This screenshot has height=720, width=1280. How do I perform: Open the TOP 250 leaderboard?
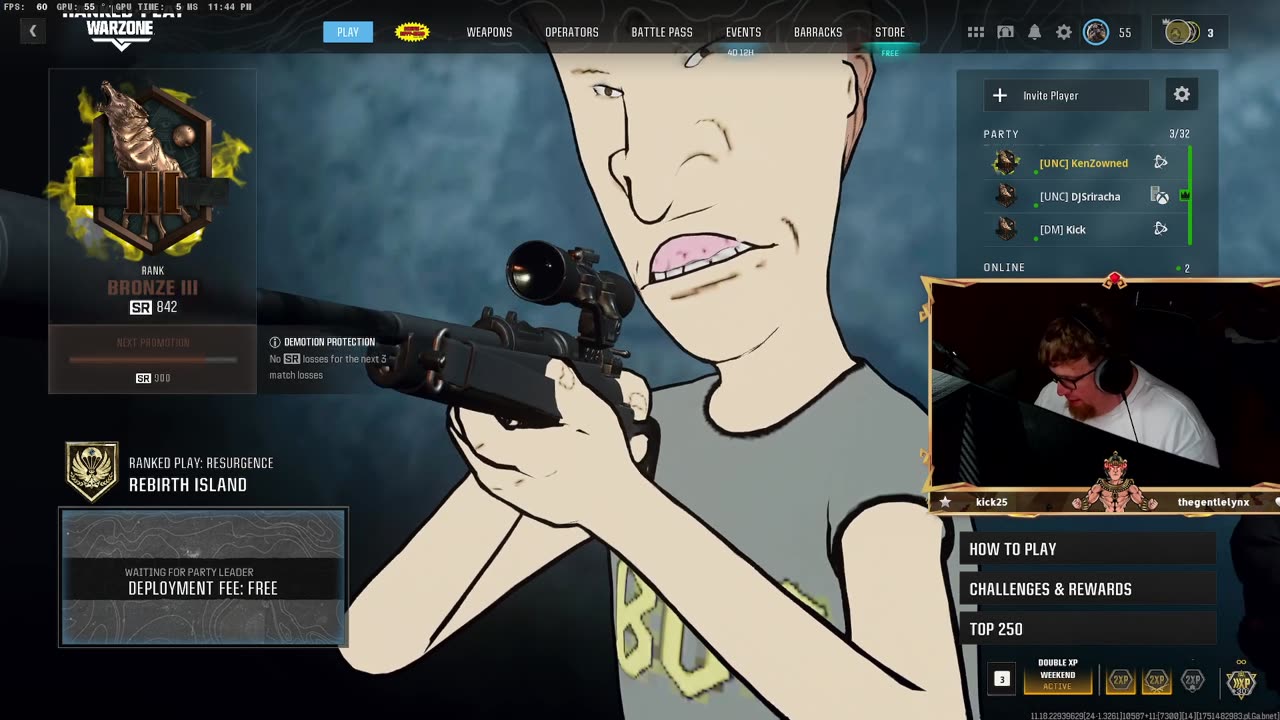[1087, 629]
